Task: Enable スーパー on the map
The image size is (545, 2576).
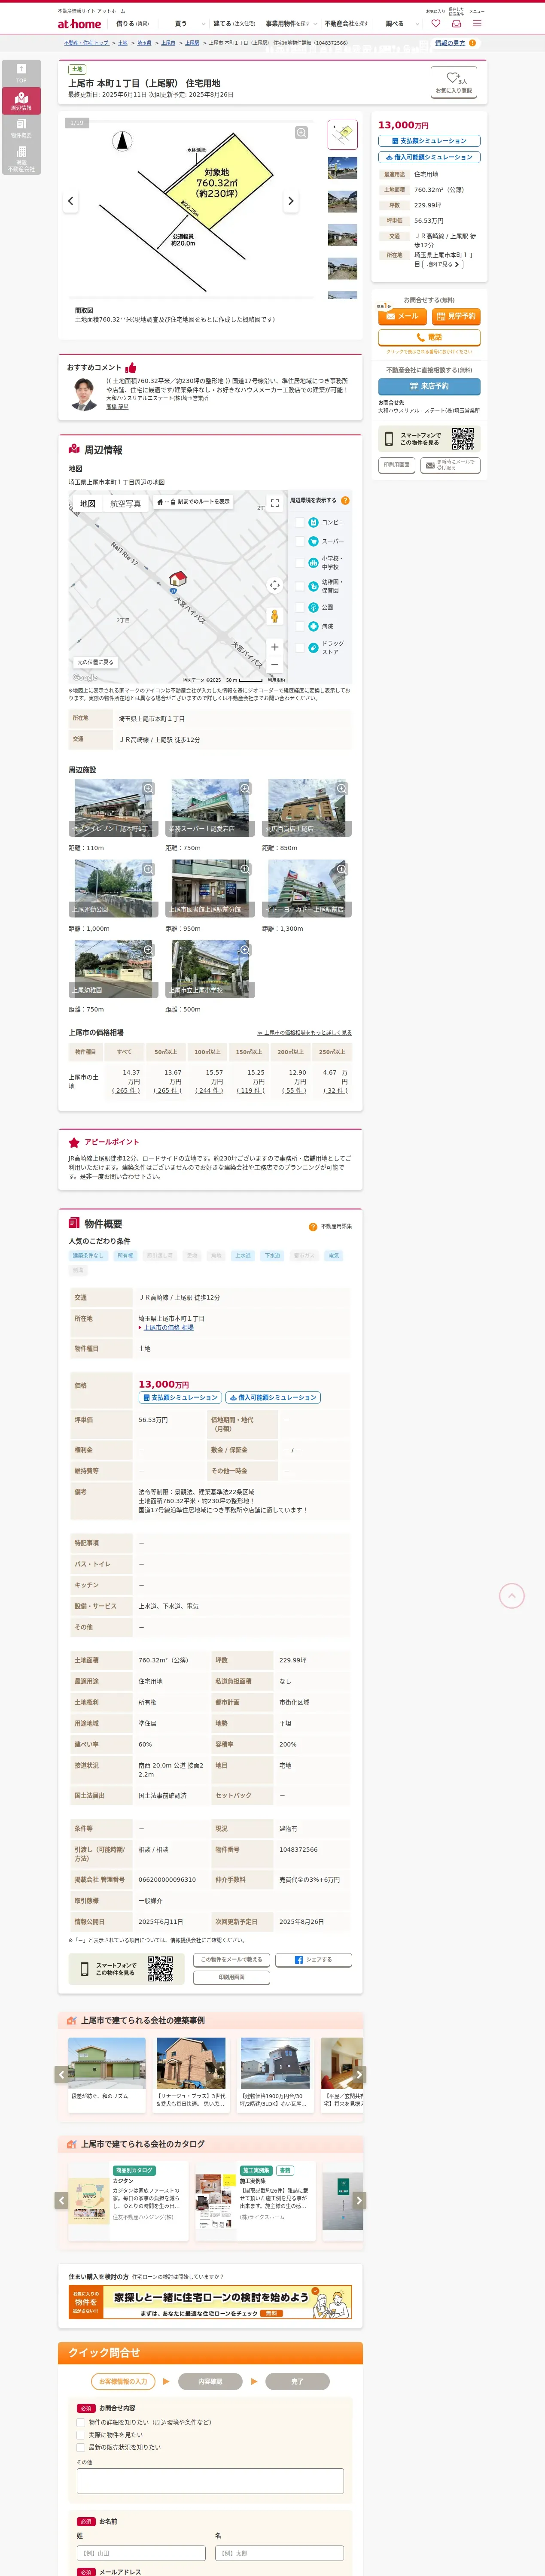Action: click(300, 541)
